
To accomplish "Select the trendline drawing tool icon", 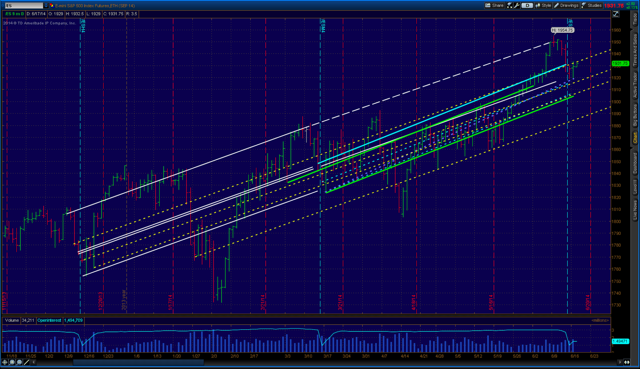I will coord(27,362).
